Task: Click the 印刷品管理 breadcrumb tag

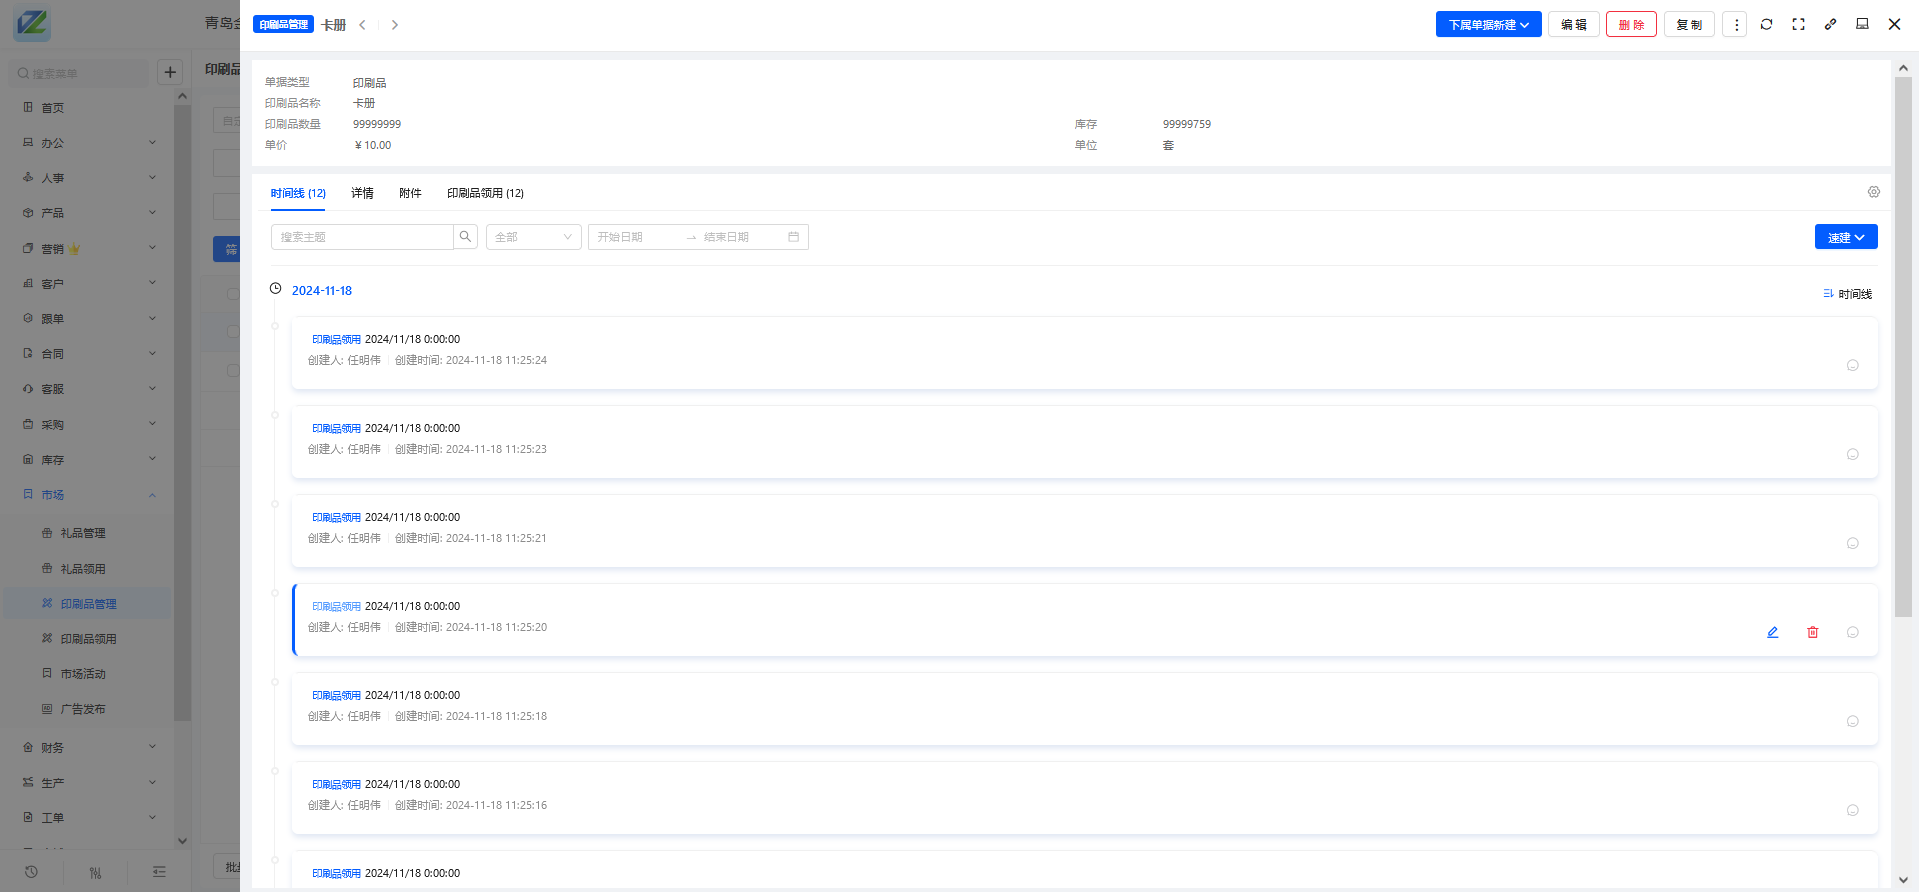Action: pyautogui.click(x=283, y=25)
